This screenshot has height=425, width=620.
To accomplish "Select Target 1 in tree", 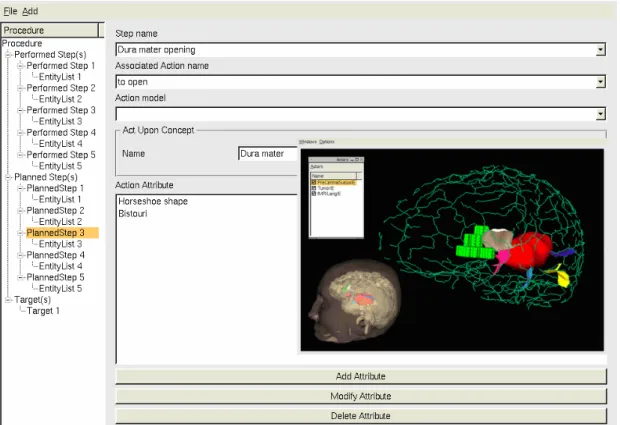I will (43, 311).
